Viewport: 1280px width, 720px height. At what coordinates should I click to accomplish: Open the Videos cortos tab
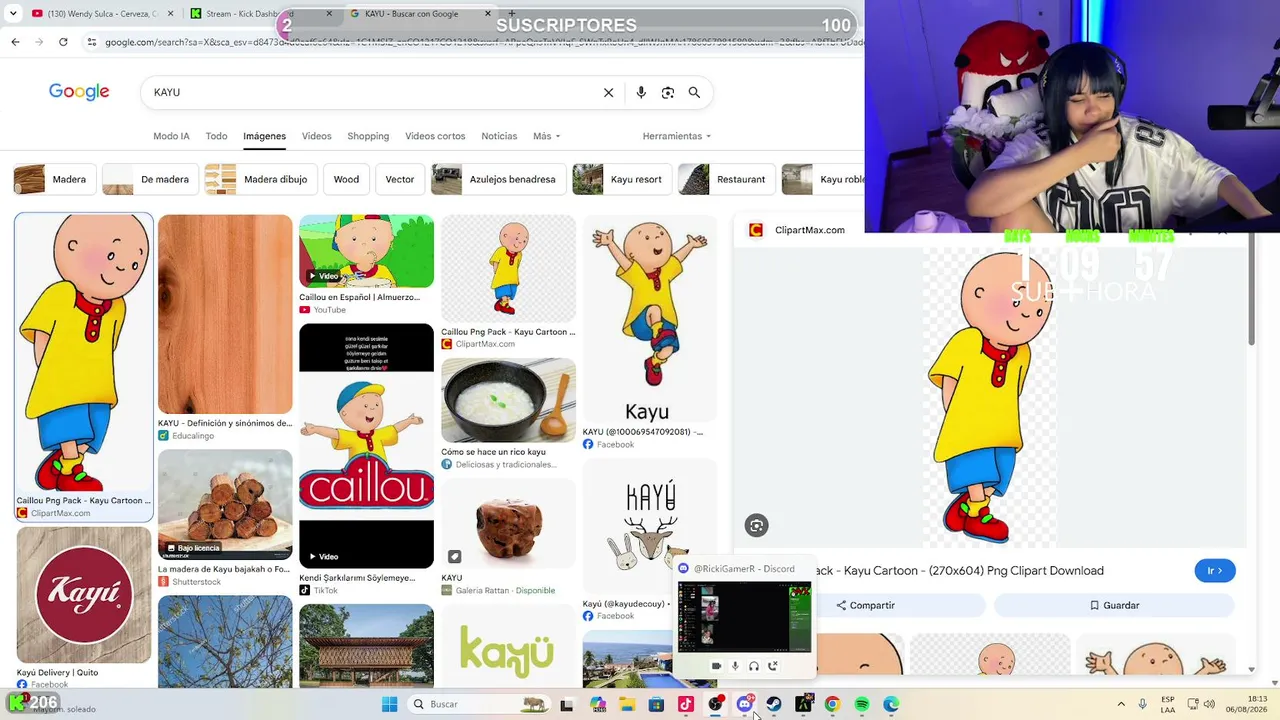pos(435,136)
